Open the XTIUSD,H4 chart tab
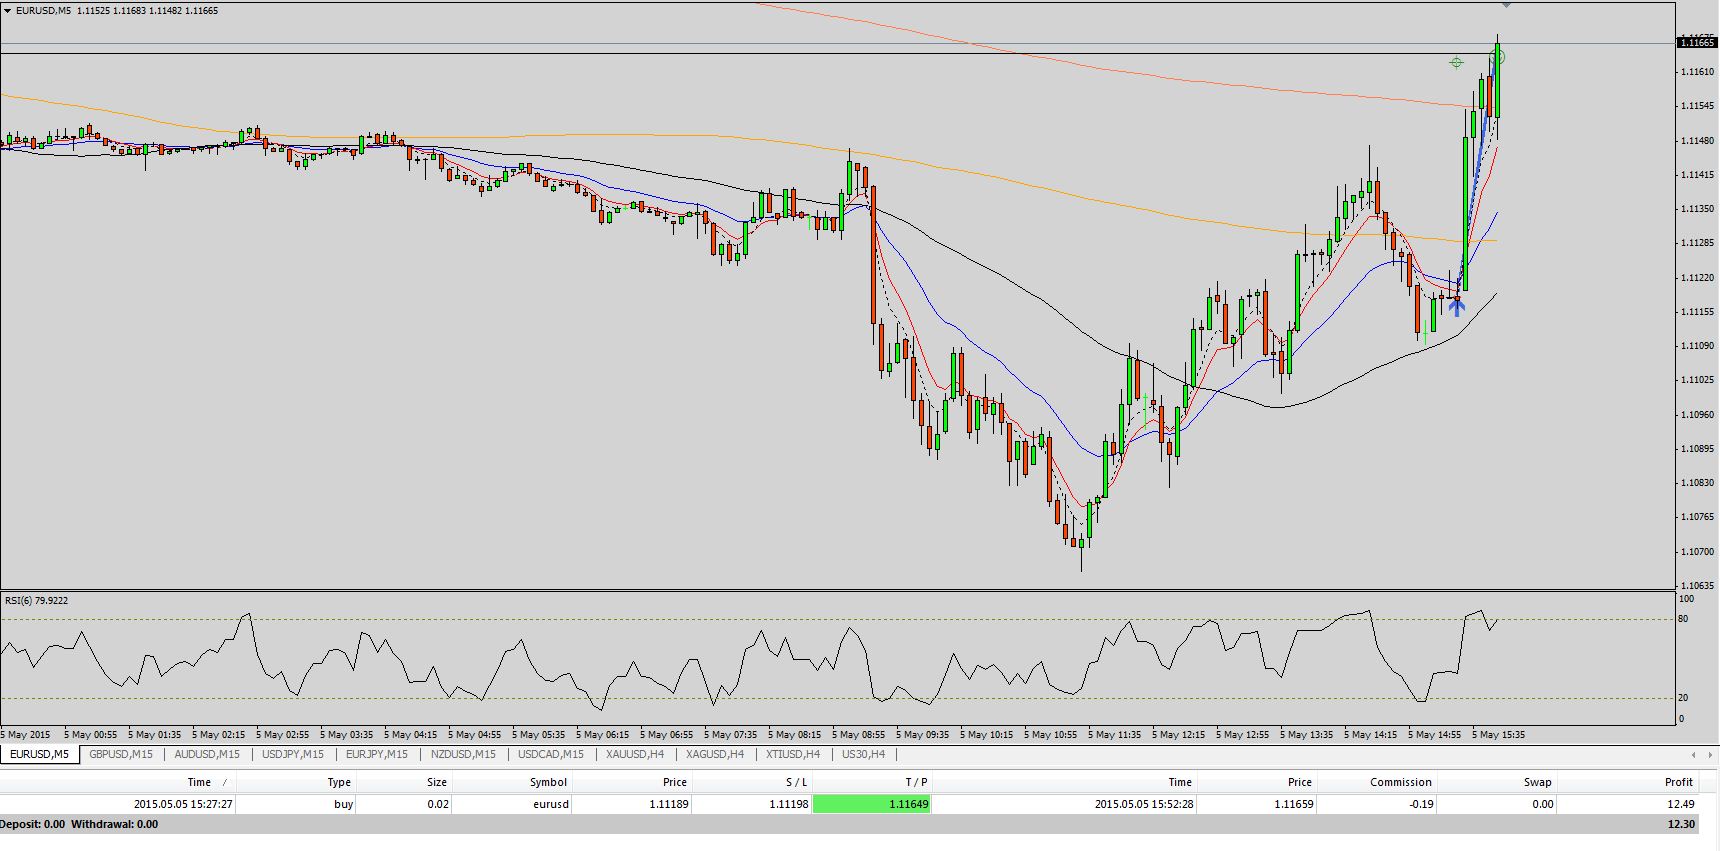The image size is (1720, 851). 792,754
